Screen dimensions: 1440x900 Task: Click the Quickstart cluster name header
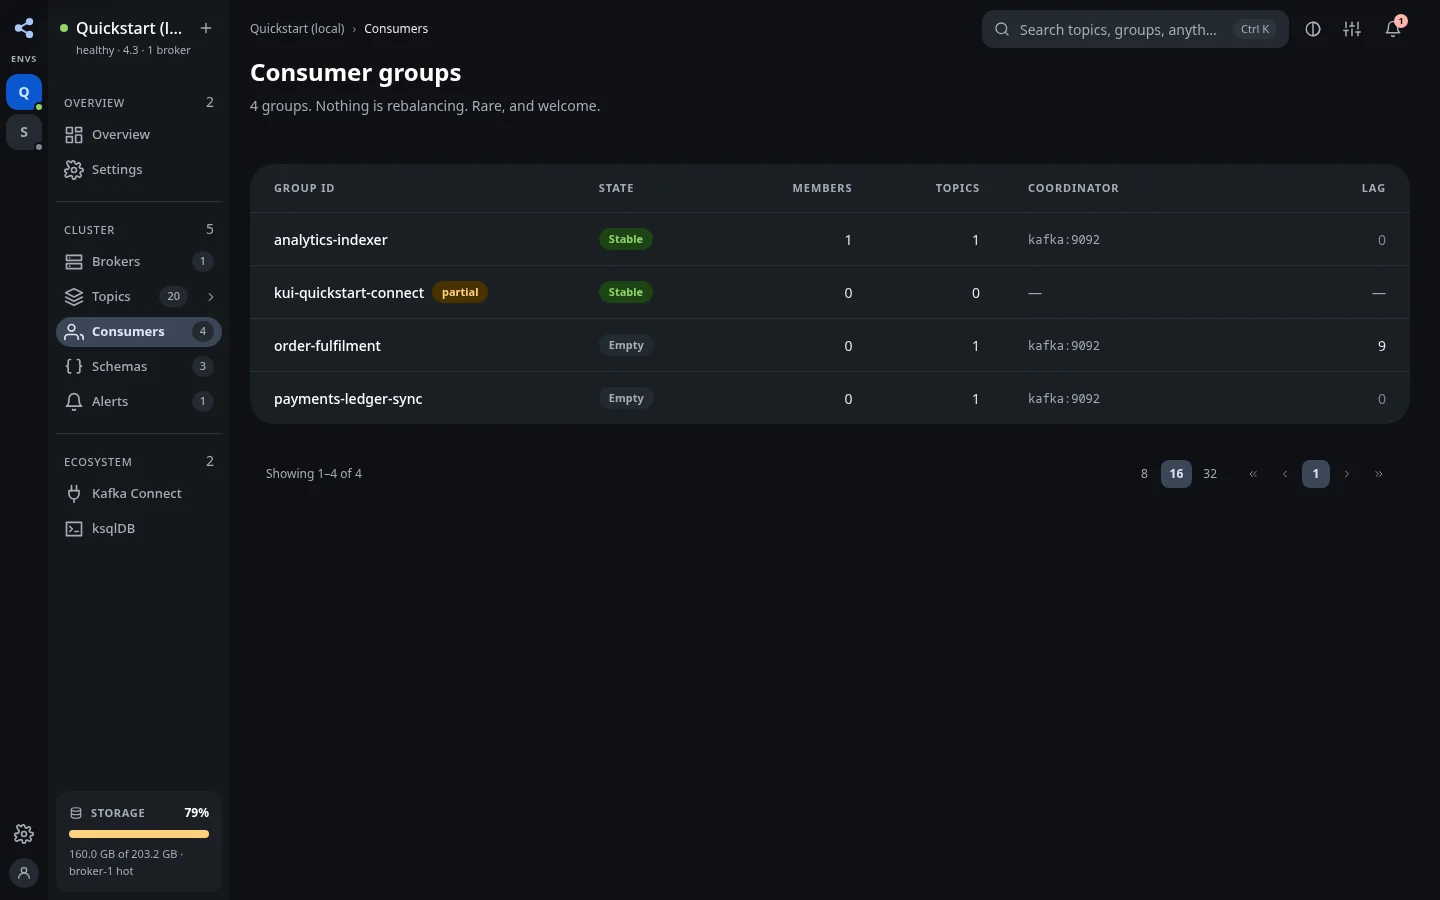coord(129,28)
